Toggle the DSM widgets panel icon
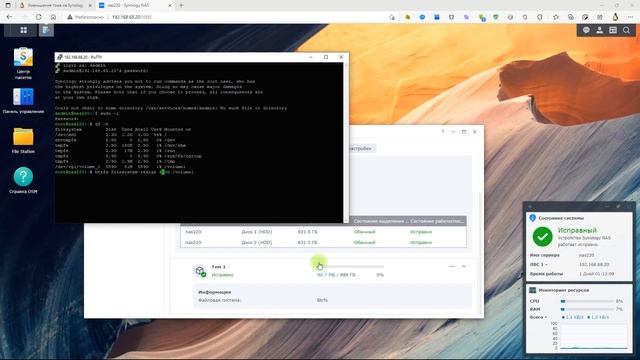Image resolution: width=640 pixels, height=360 pixels. point(613,30)
